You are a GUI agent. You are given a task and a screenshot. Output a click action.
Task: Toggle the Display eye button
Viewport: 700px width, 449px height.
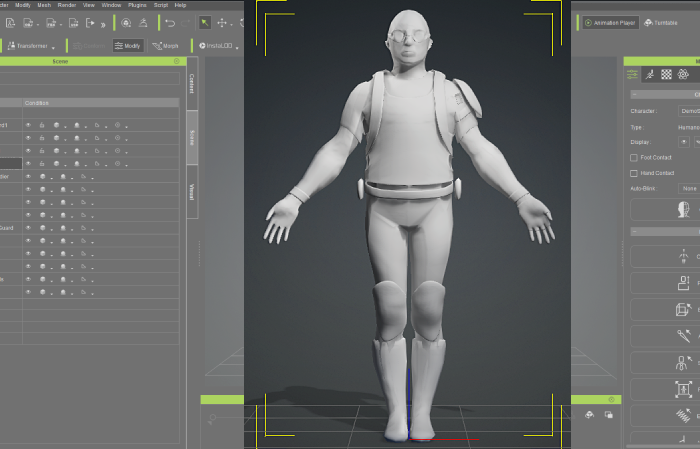(x=683, y=142)
